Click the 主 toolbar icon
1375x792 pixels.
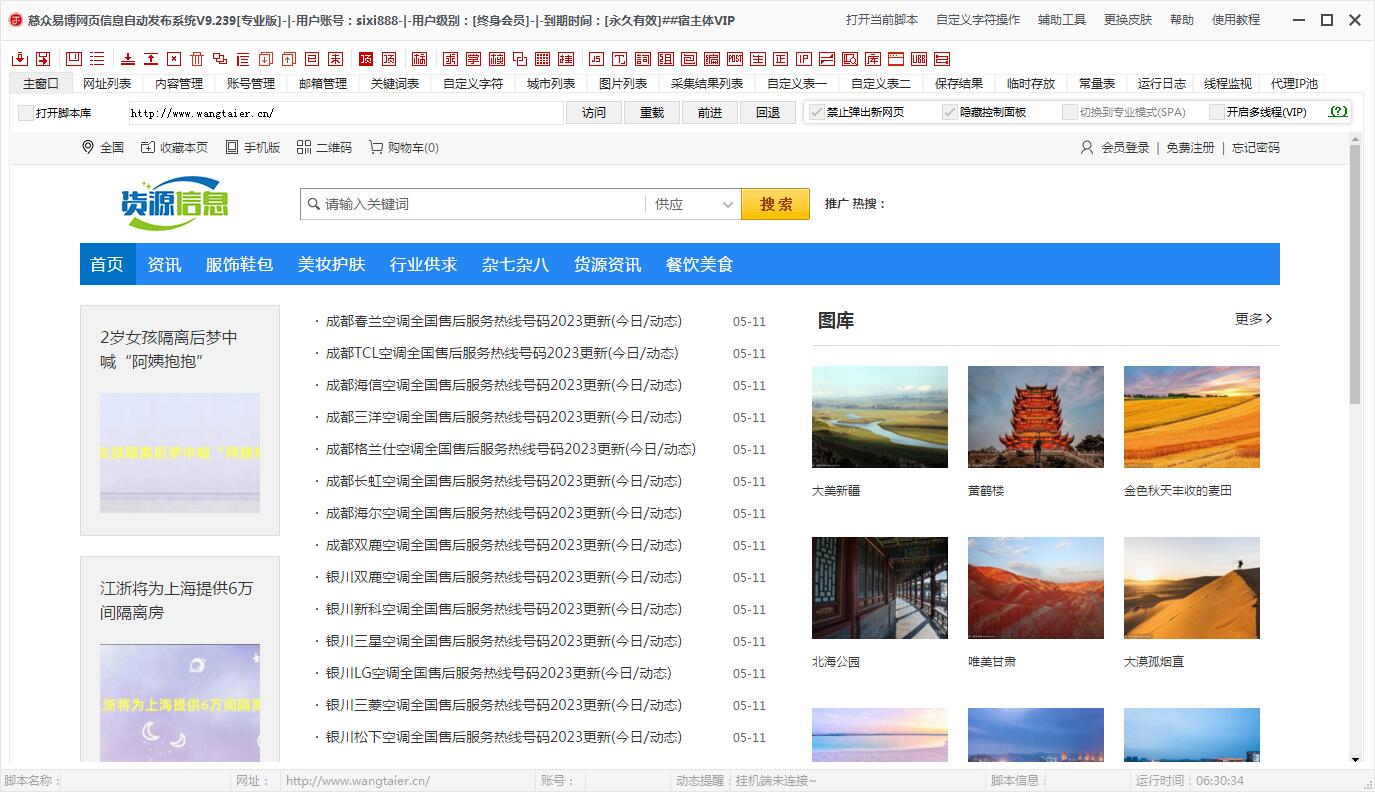[758, 59]
